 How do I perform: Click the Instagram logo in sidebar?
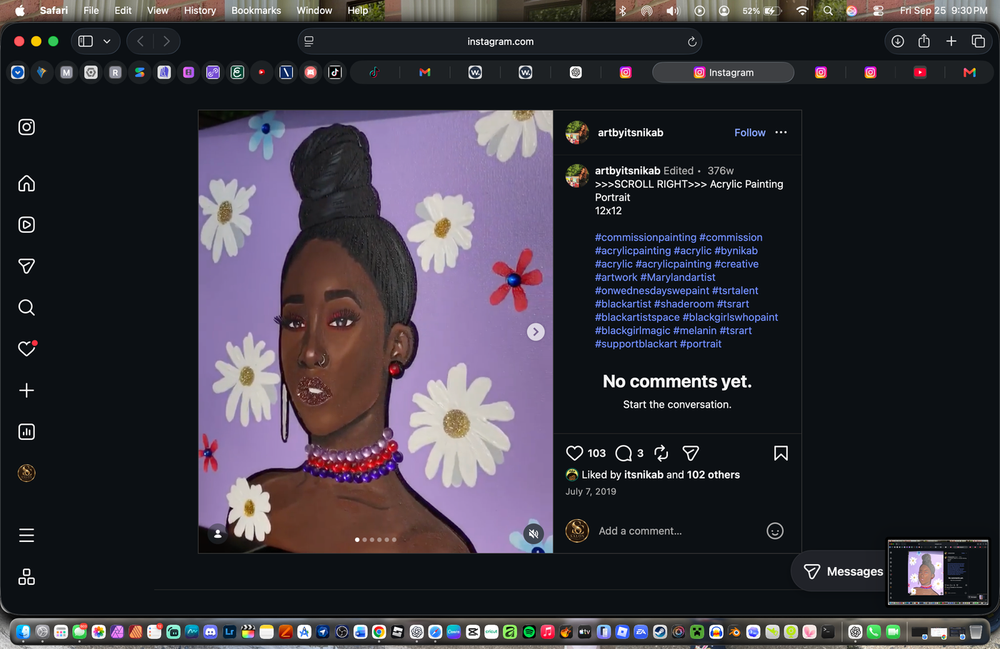coord(26,127)
